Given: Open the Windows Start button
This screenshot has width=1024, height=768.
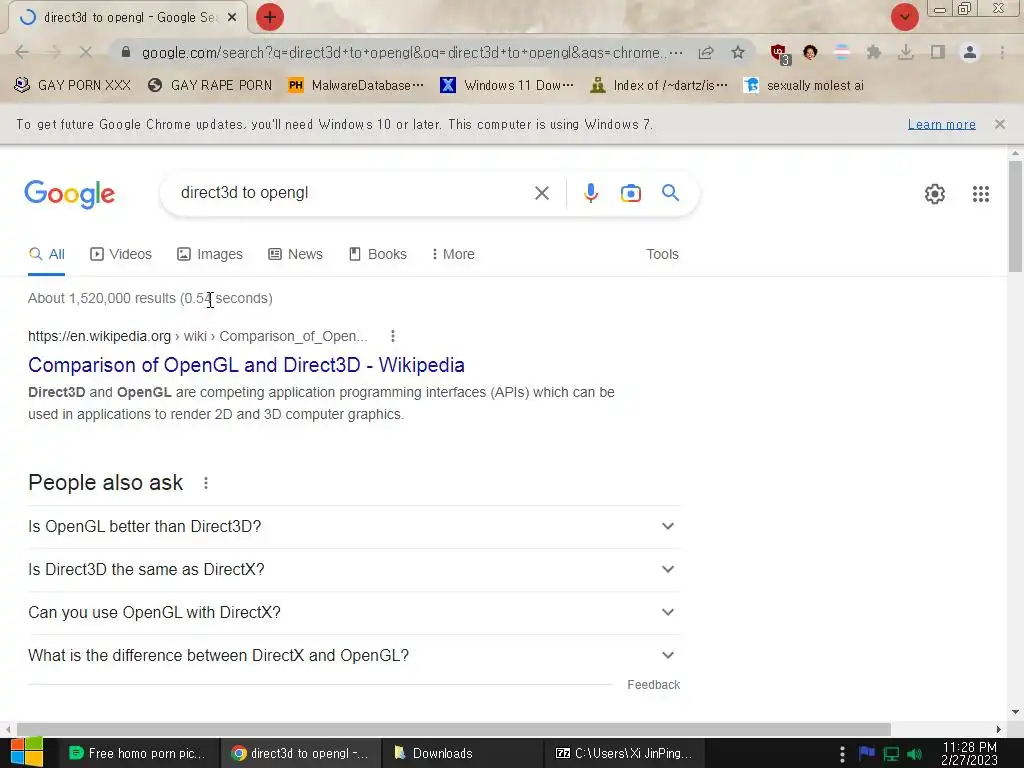Looking at the screenshot, I should [x=26, y=753].
